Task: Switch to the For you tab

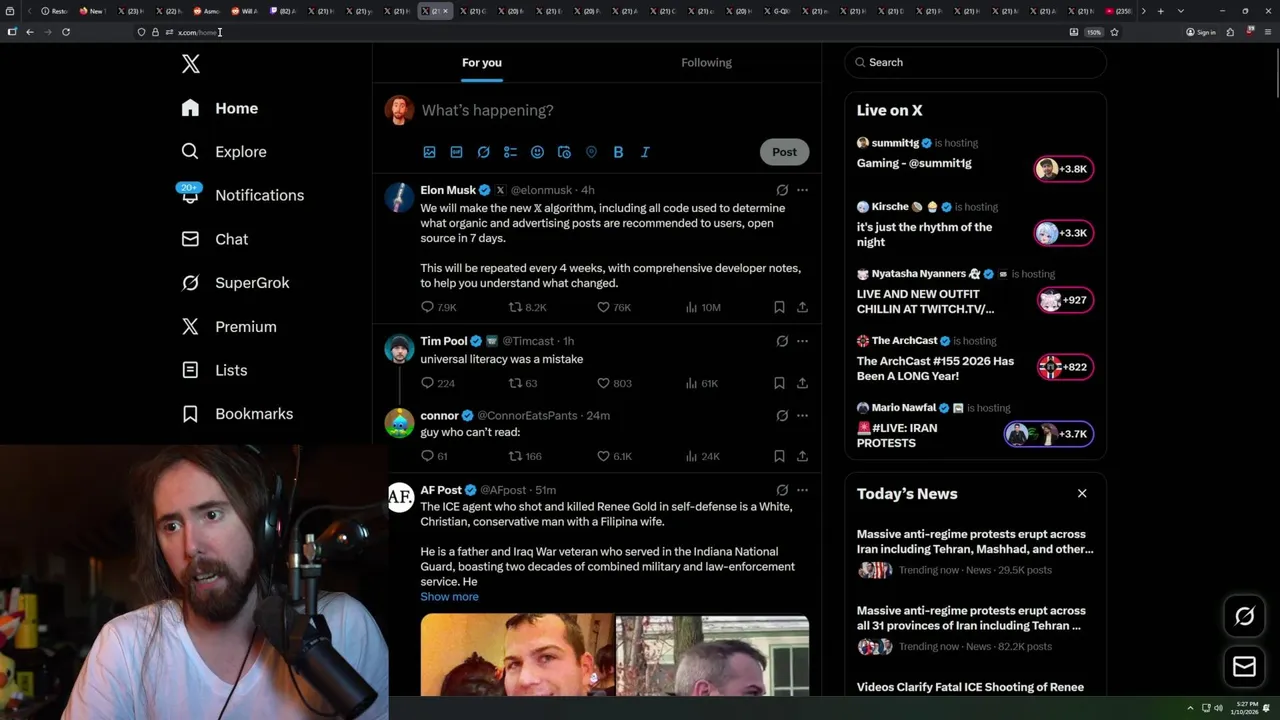Action: click(x=482, y=62)
